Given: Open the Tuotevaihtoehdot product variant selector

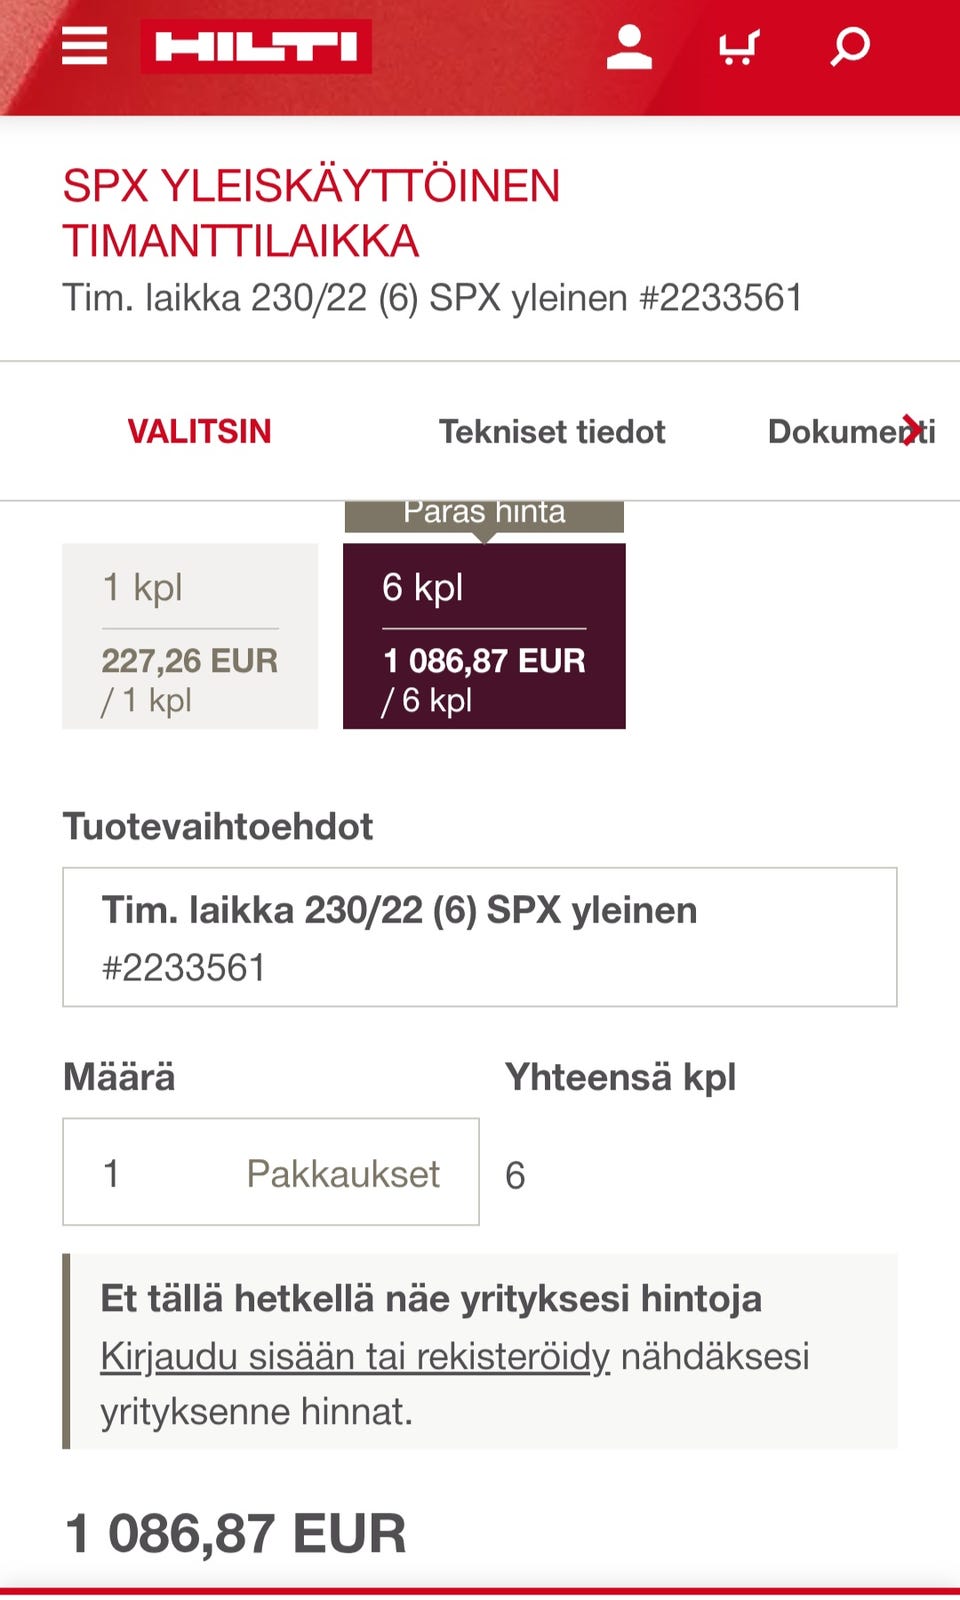Looking at the screenshot, I should 480,937.
